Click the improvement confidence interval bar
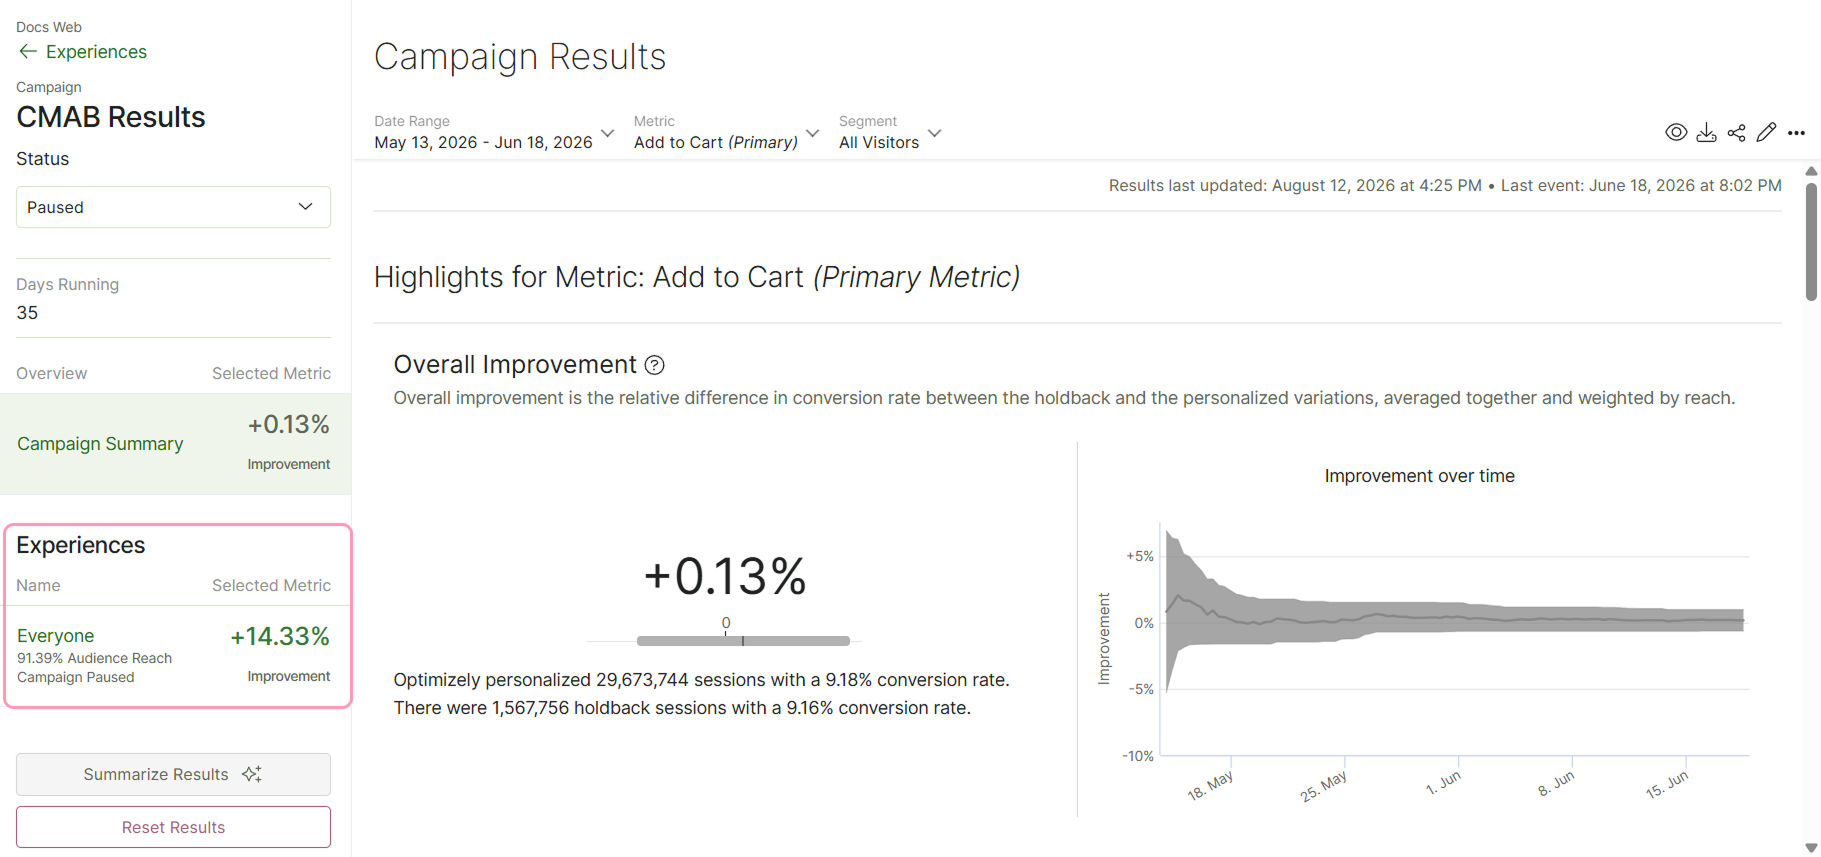This screenshot has height=857, width=1821. click(x=743, y=641)
